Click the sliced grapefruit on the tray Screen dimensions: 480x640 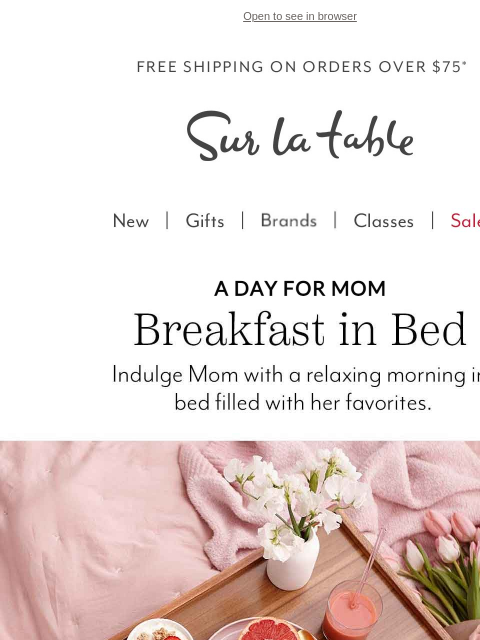(269, 630)
